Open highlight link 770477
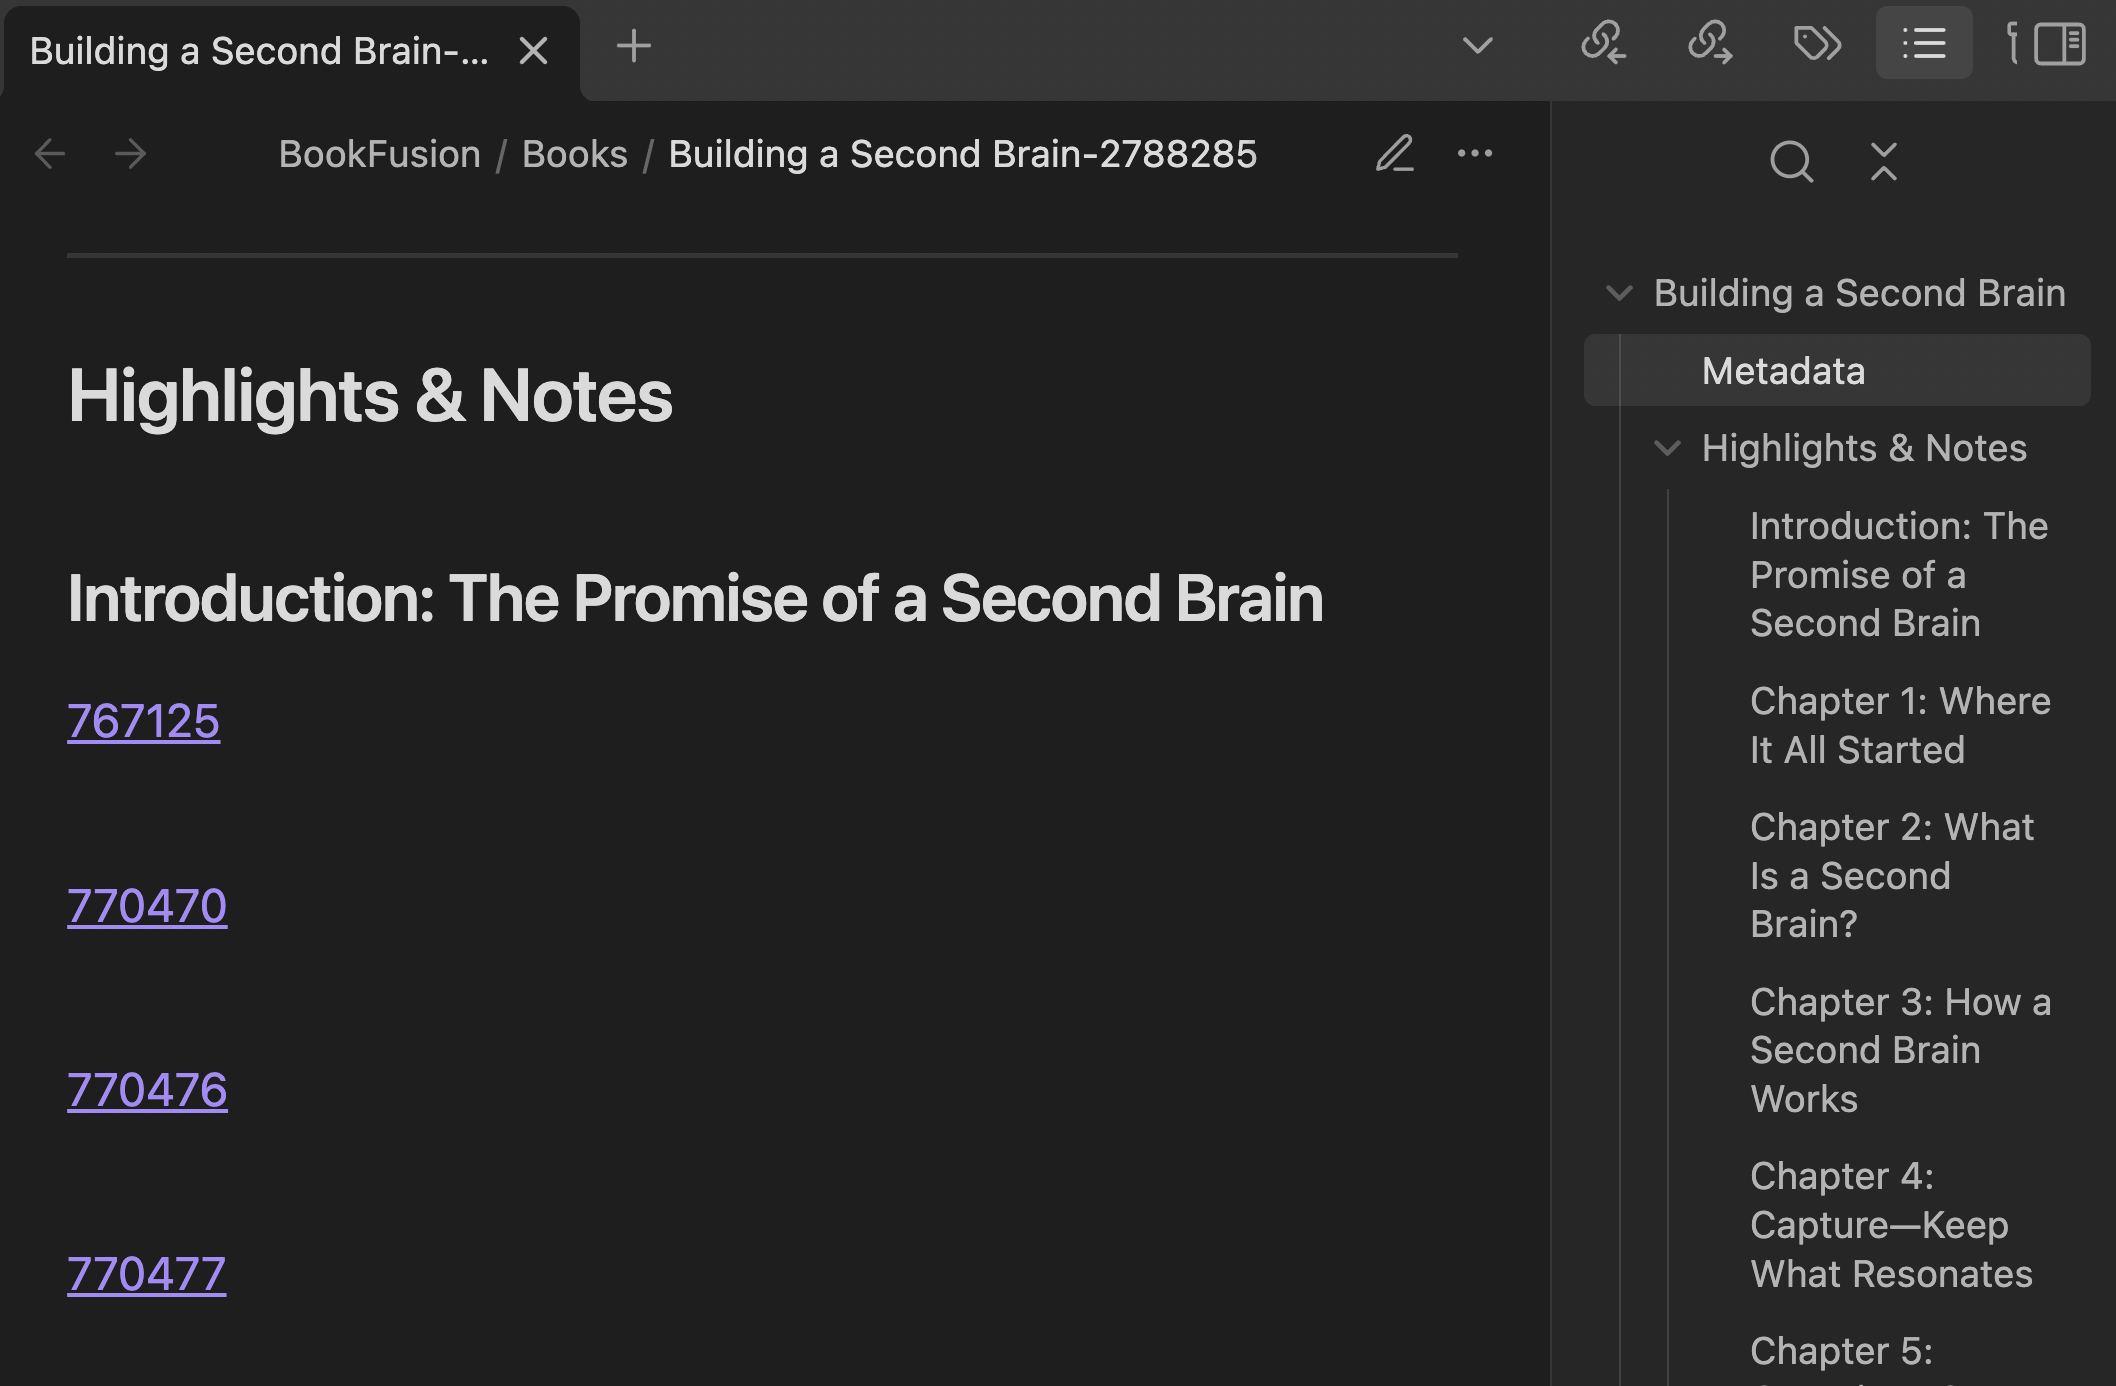Image resolution: width=2116 pixels, height=1386 pixels. [147, 1274]
